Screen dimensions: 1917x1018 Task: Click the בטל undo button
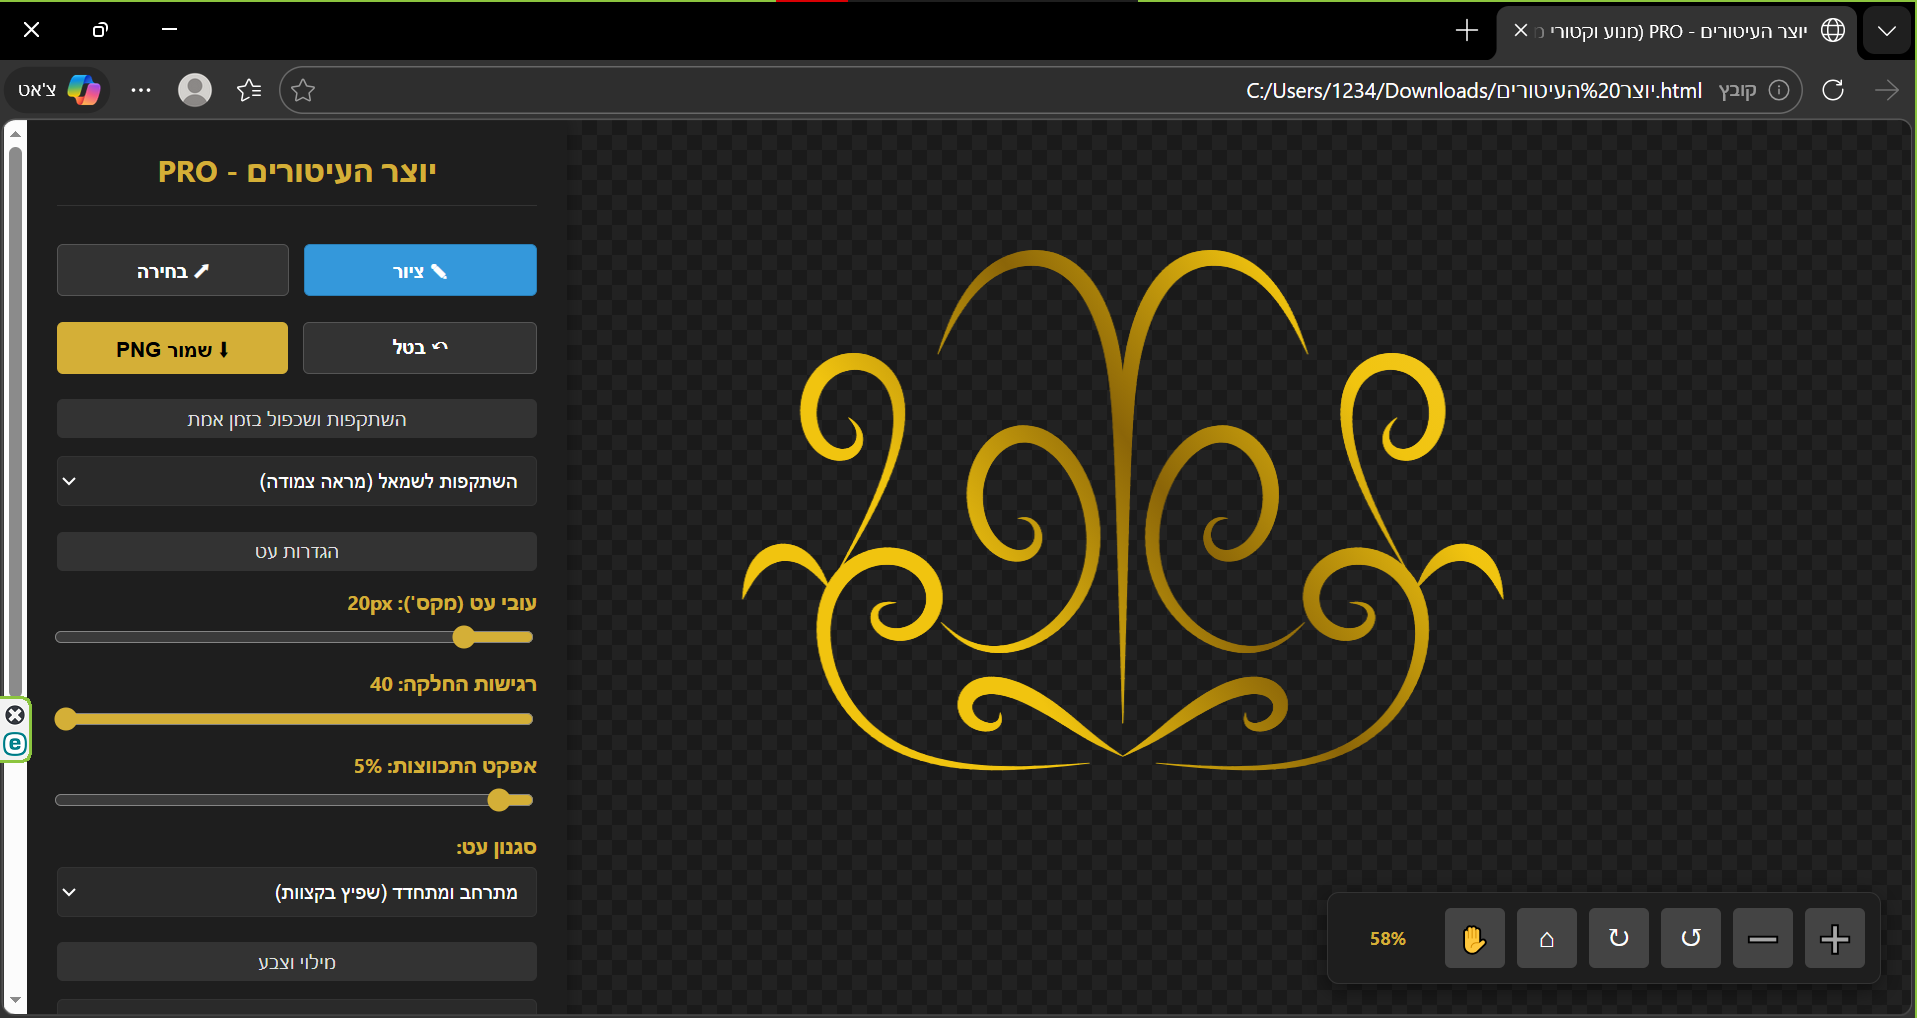coord(420,348)
